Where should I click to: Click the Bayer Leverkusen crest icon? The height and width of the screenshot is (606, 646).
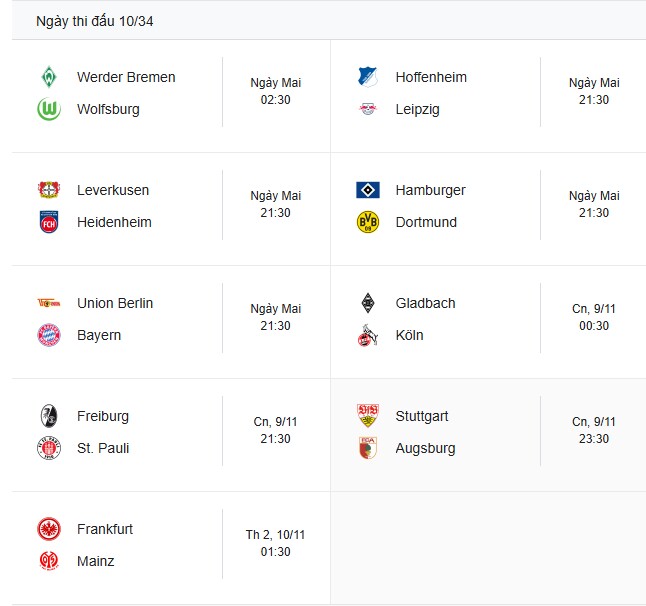pyautogui.click(x=48, y=190)
